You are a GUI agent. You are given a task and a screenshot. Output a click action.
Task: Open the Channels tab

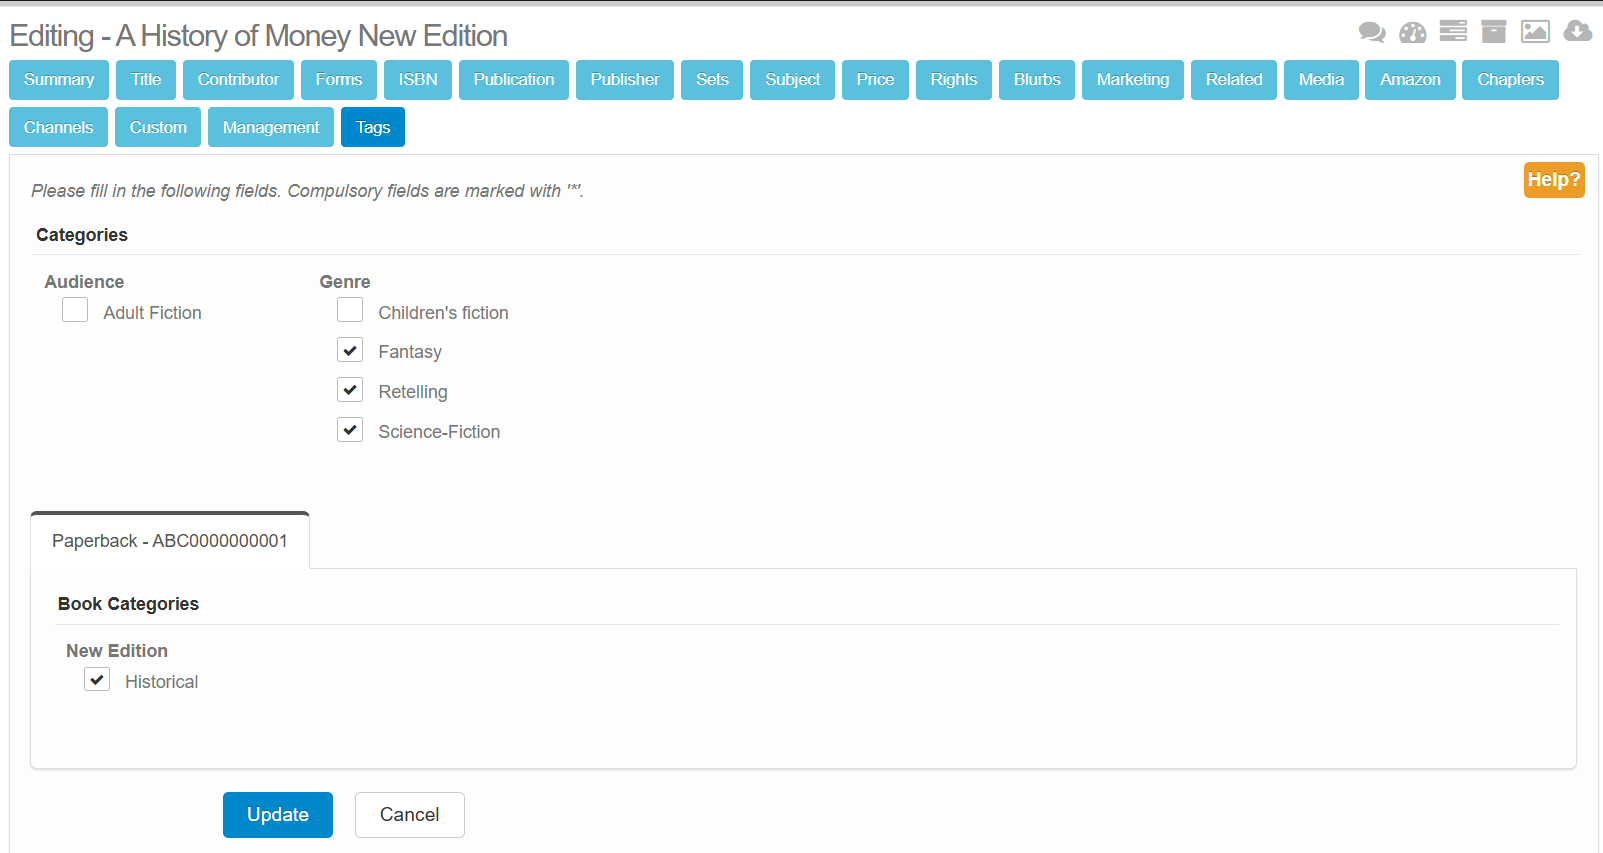58,128
